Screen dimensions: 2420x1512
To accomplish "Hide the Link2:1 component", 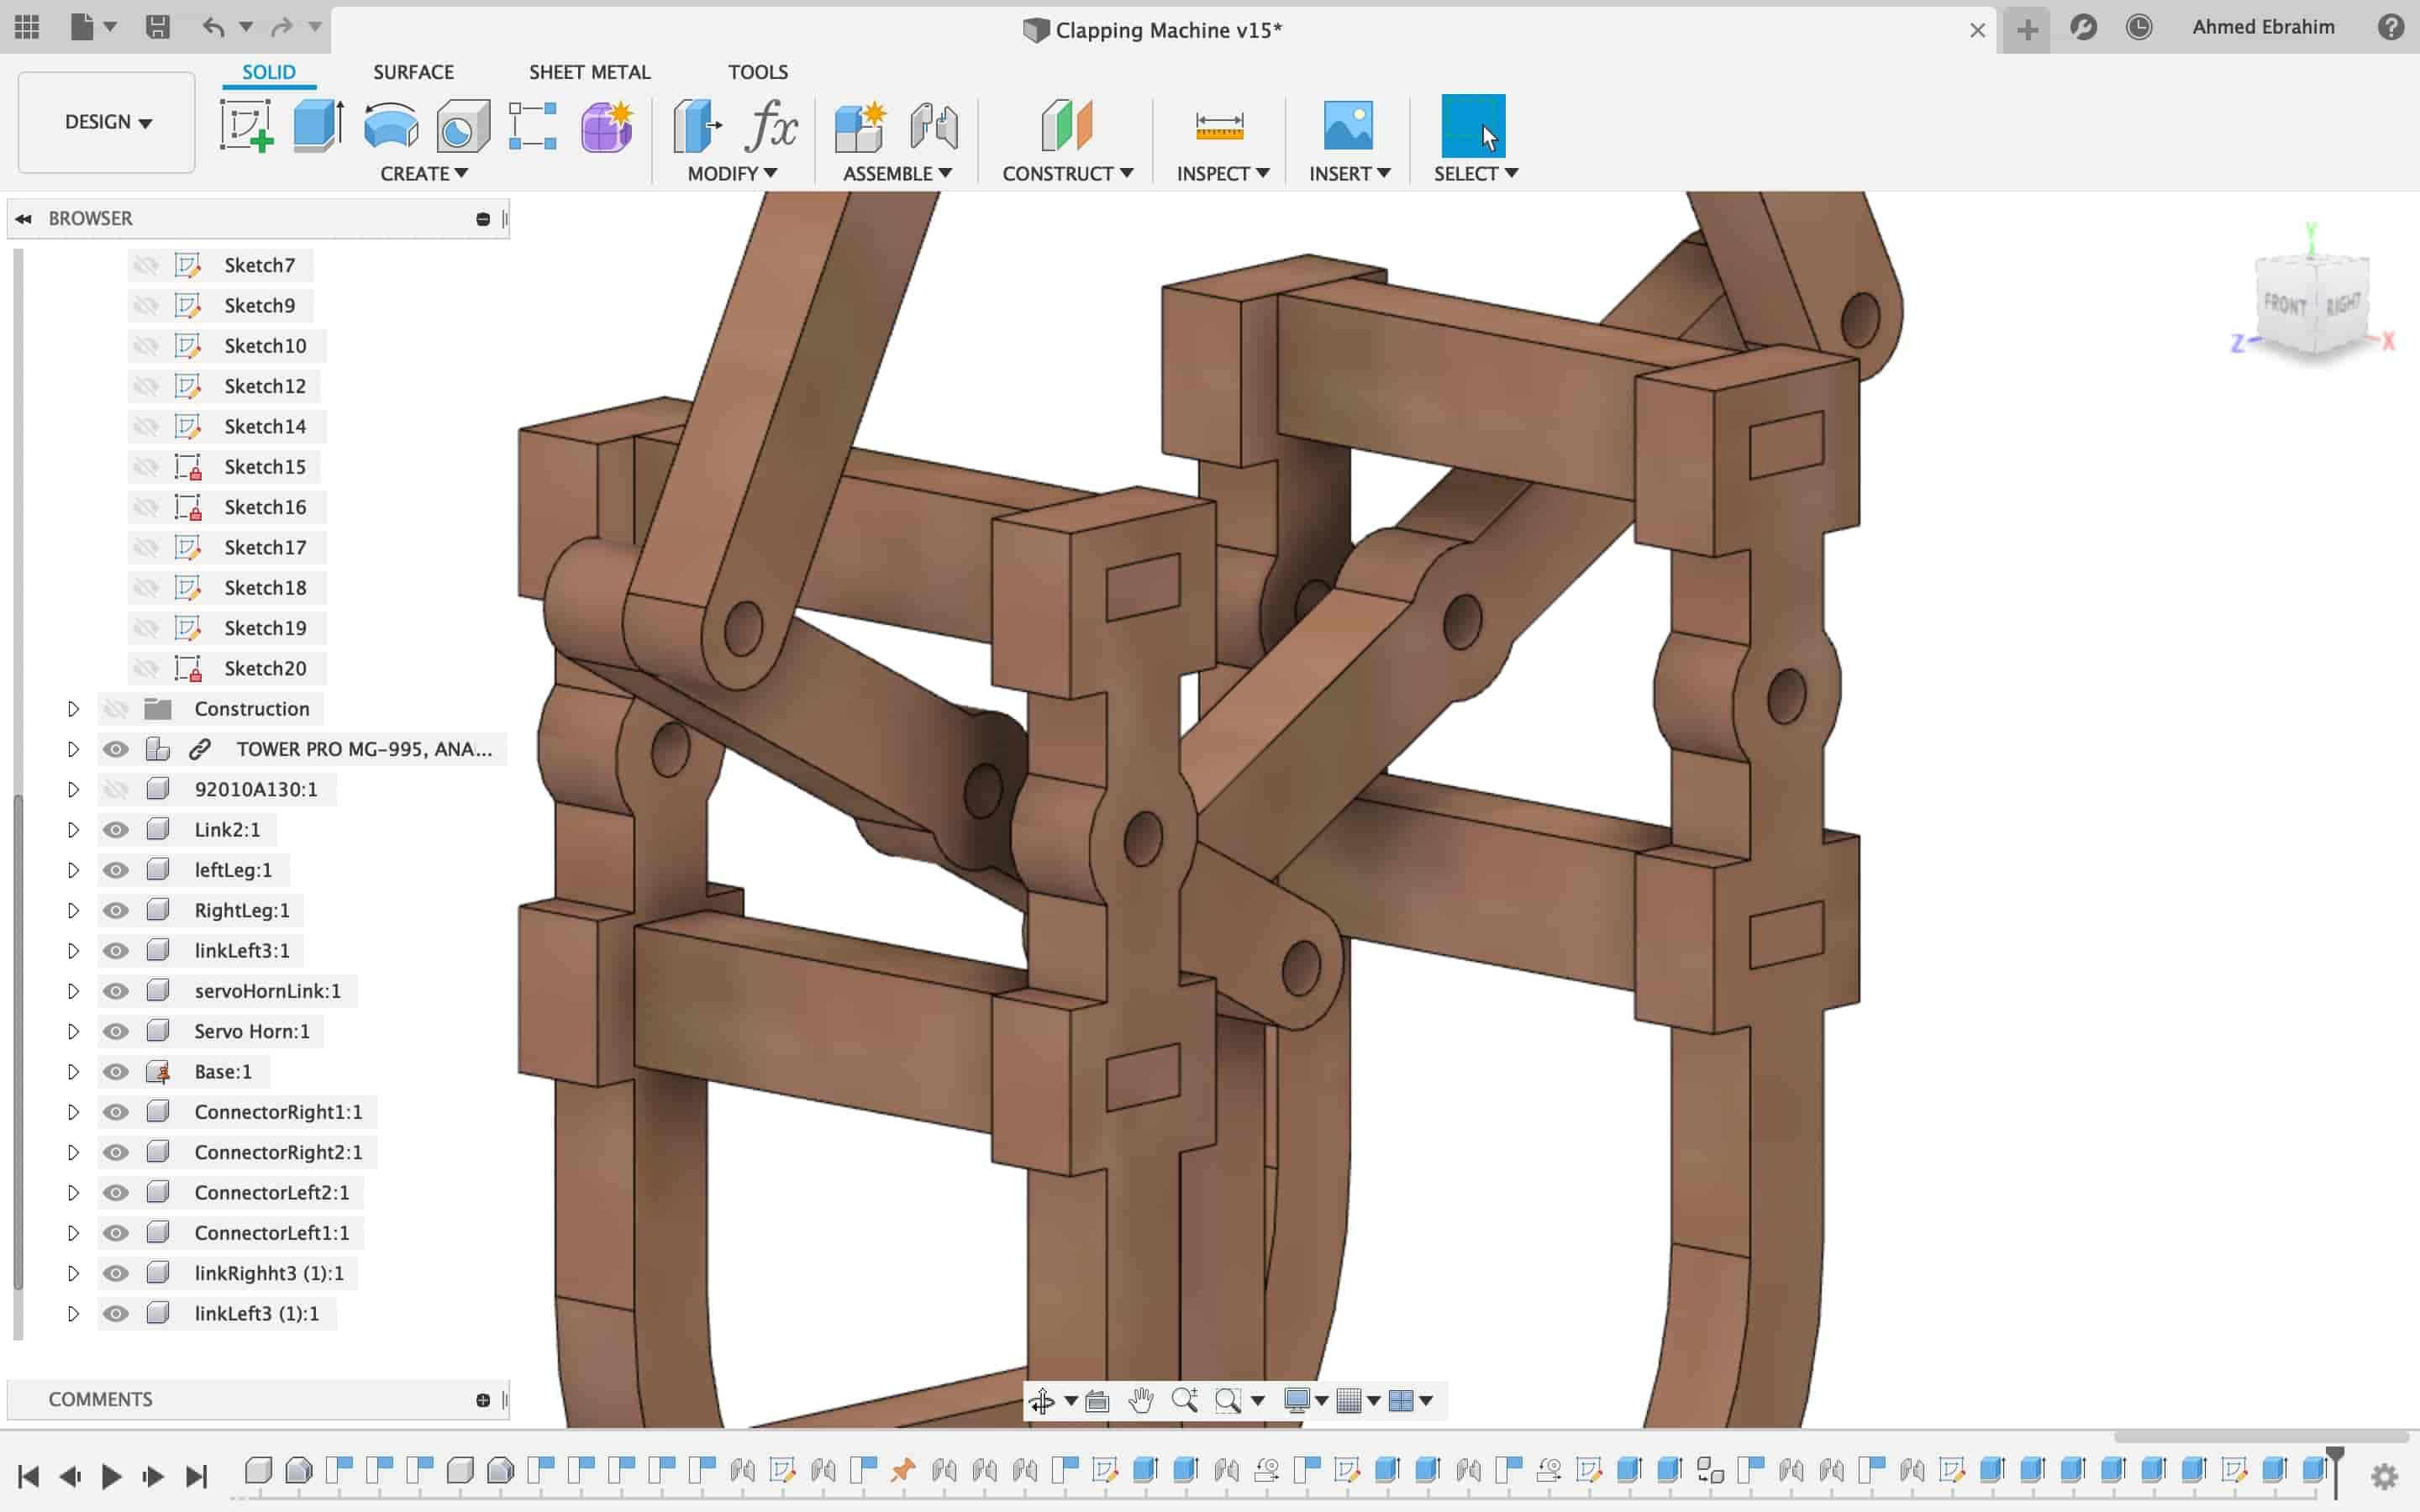I will pos(116,830).
